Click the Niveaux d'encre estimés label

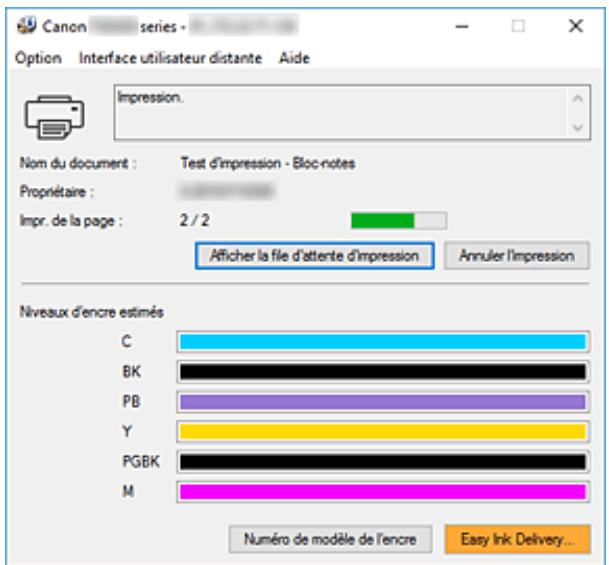pos(92,312)
